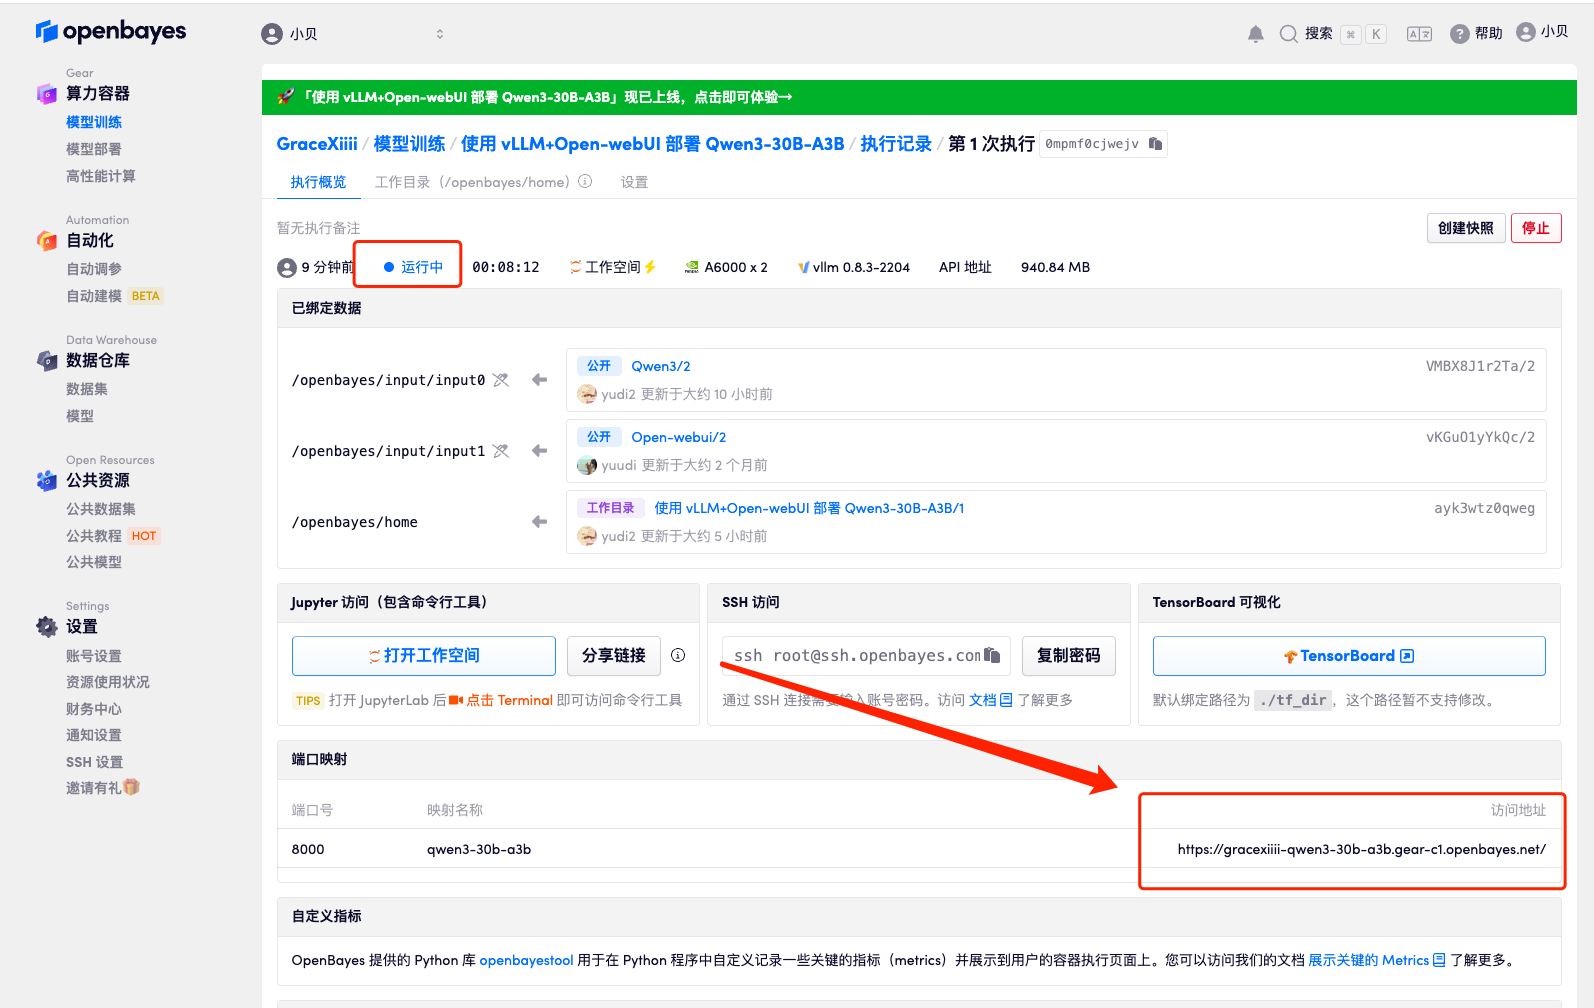The width and height of the screenshot is (1594, 1008).
Task: Open the notification bell
Action: point(1256,34)
